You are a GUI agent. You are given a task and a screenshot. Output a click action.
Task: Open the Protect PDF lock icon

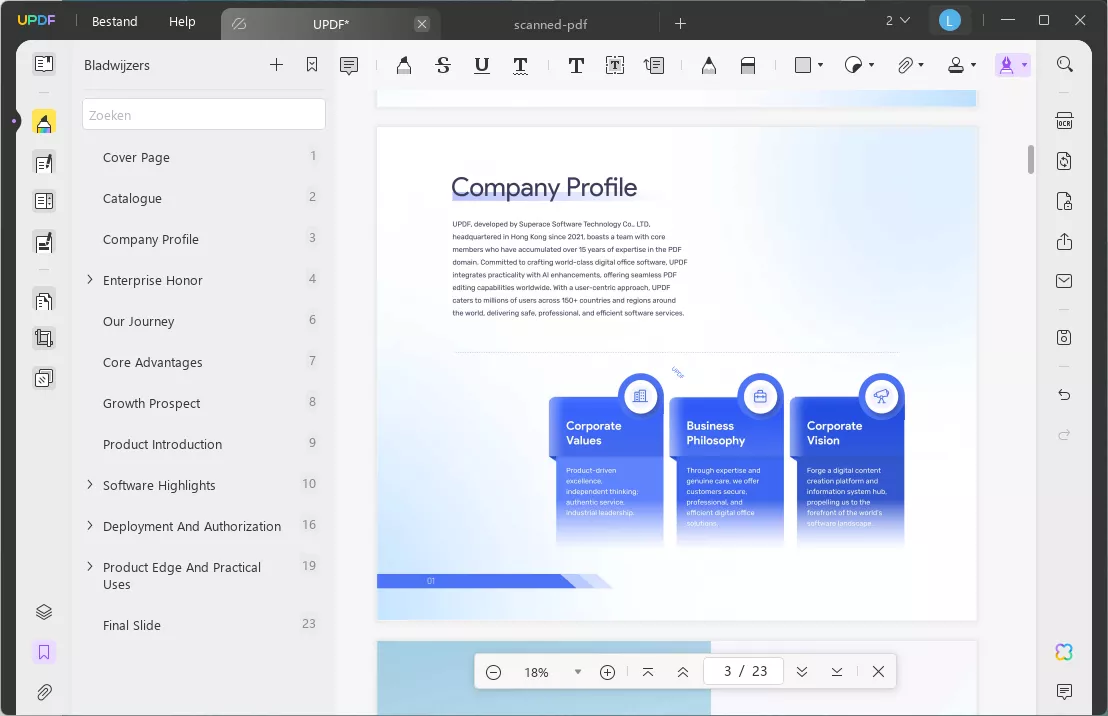(1064, 201)
